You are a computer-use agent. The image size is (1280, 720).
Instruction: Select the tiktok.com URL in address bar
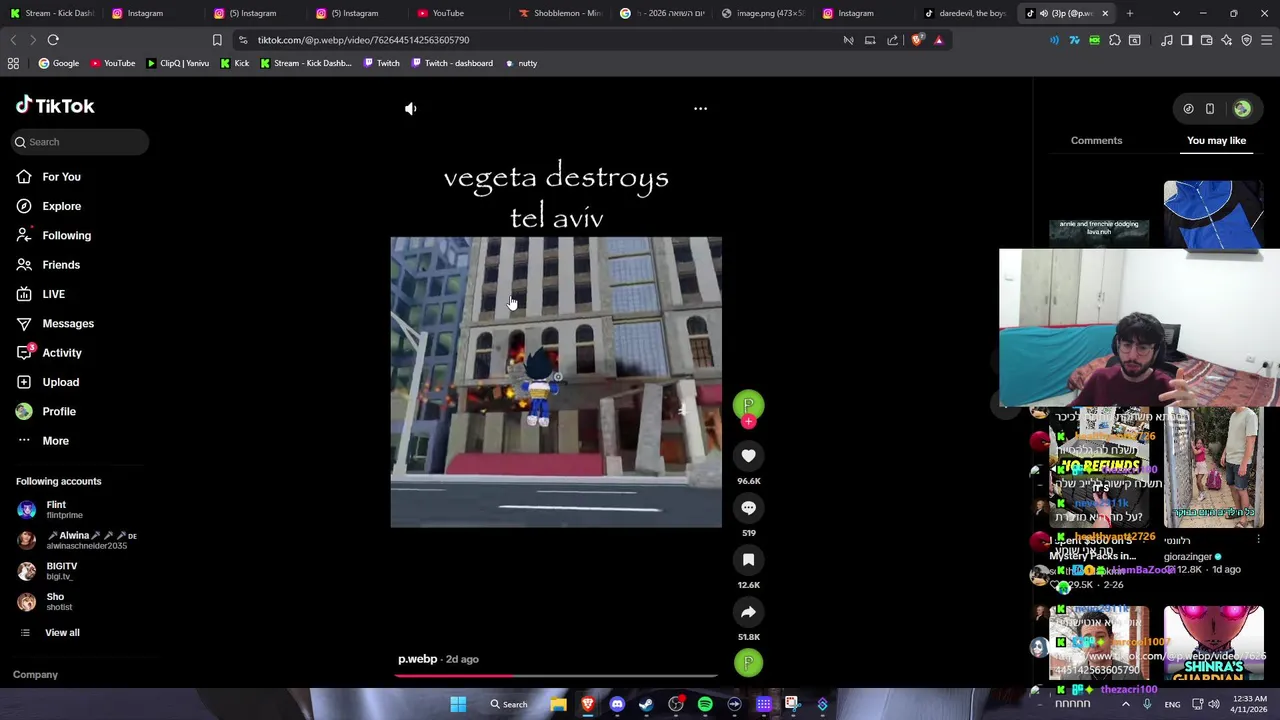363,40
